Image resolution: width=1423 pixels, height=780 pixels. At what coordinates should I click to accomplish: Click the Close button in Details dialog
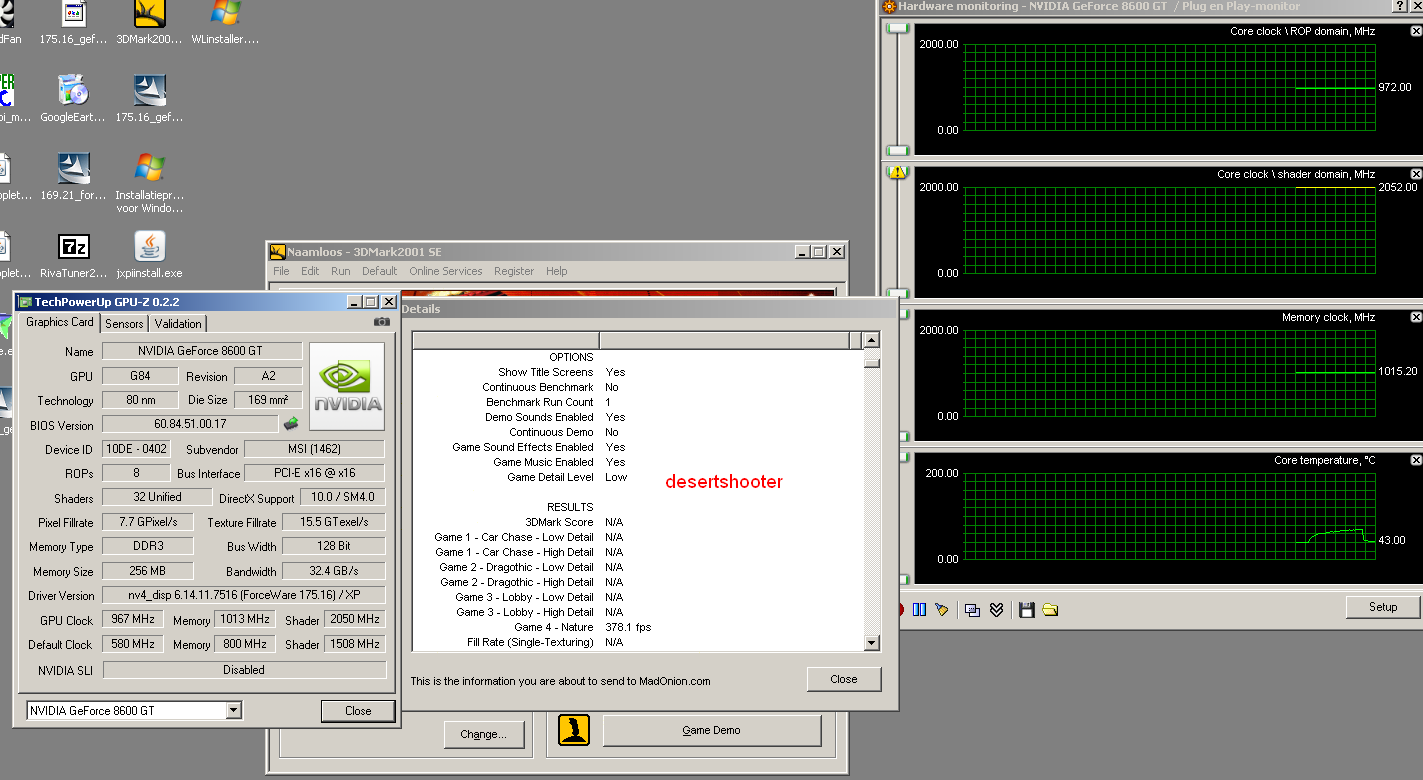pyautogui.click(x=844, y=679)
